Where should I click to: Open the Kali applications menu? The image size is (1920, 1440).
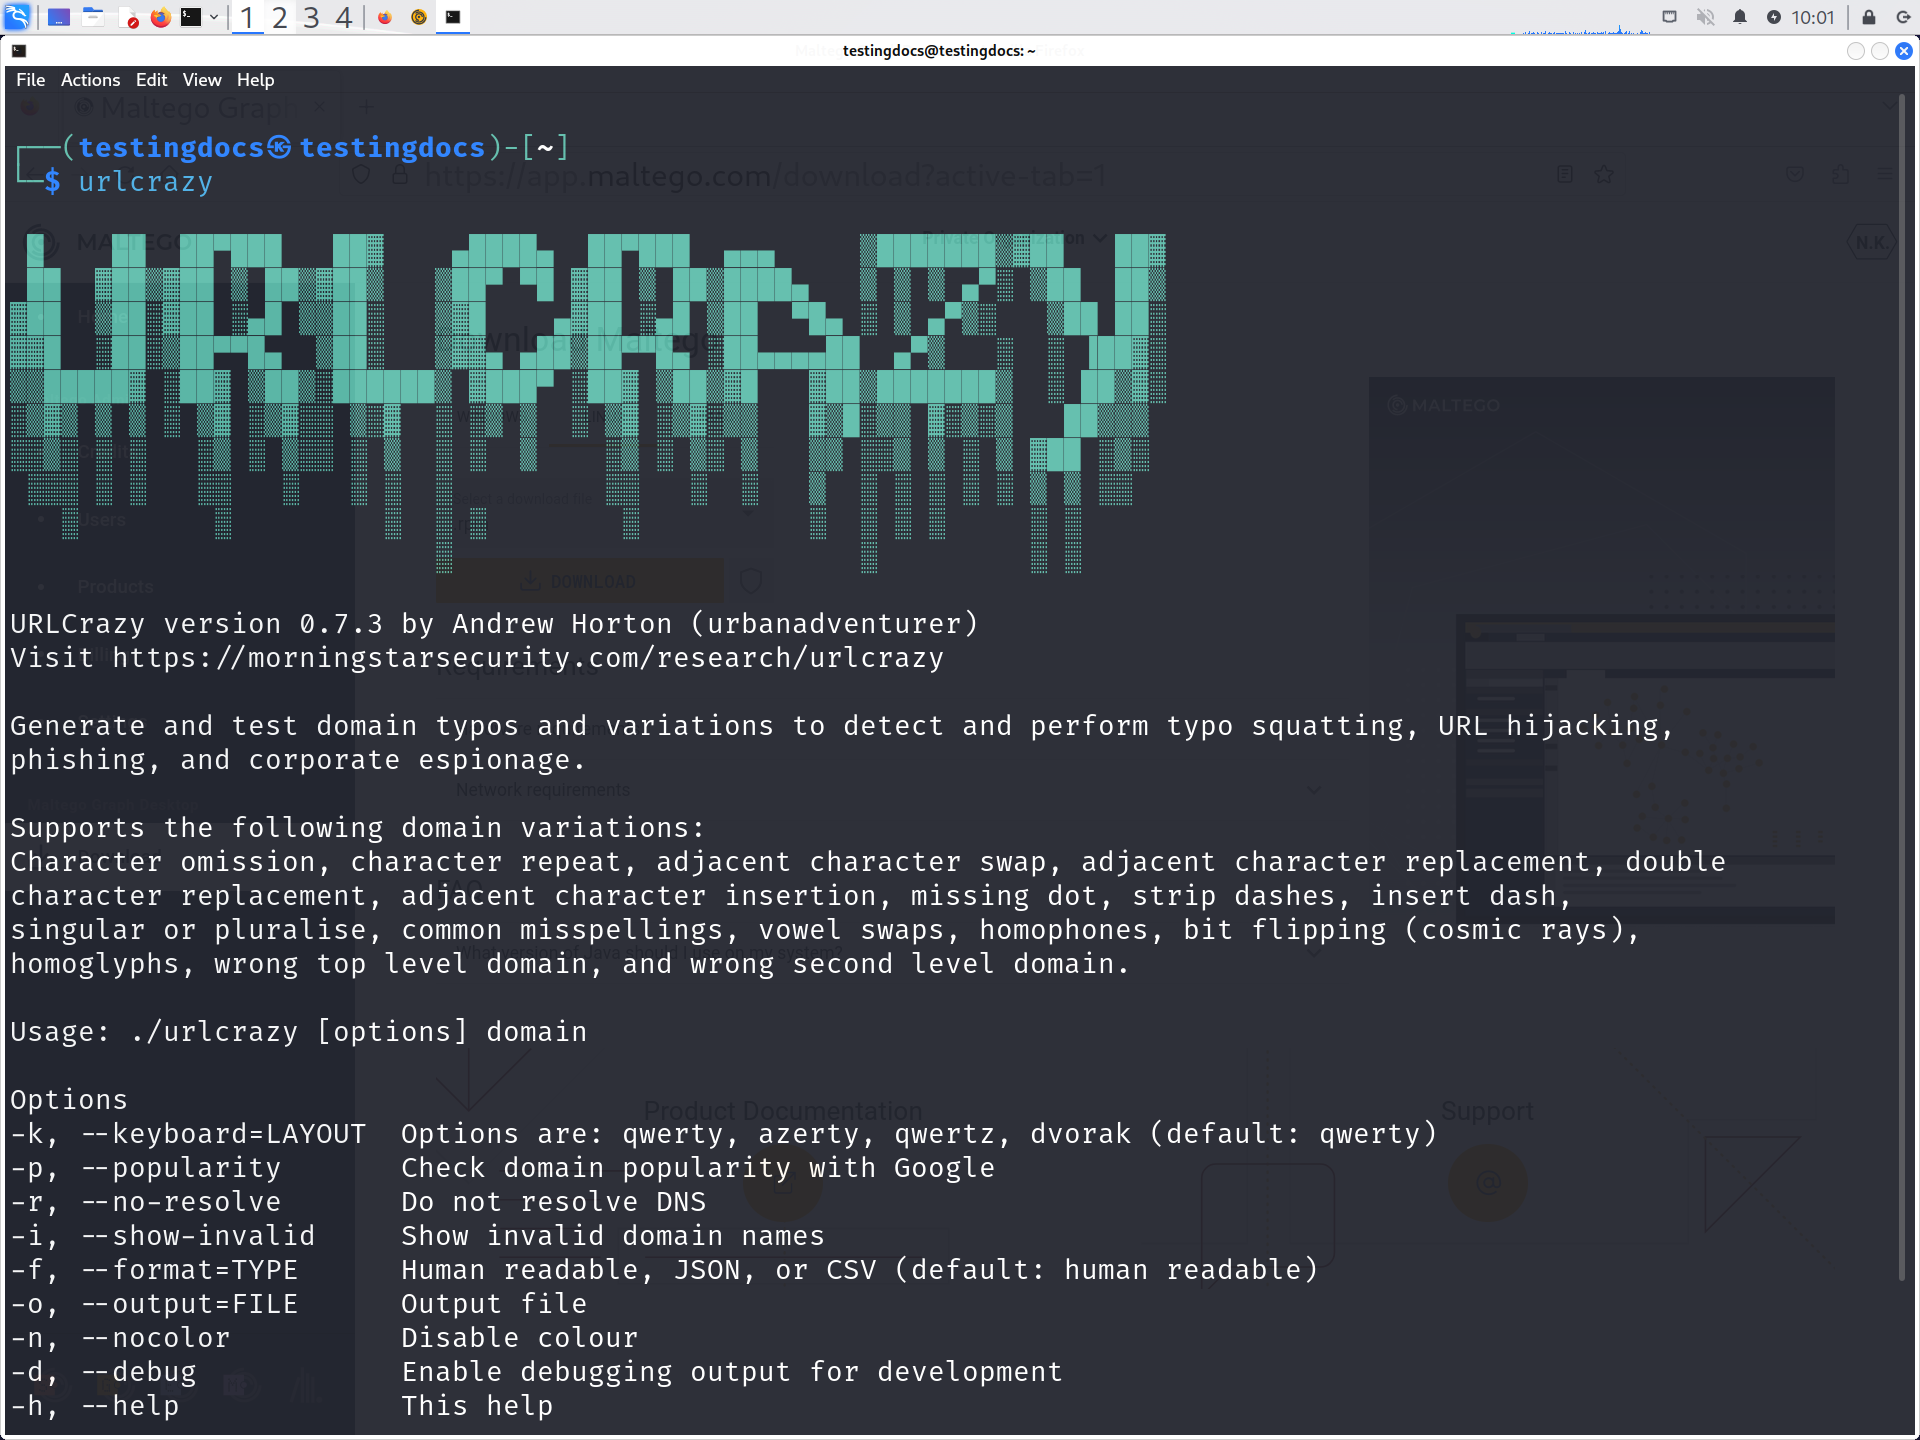[18, 17]
